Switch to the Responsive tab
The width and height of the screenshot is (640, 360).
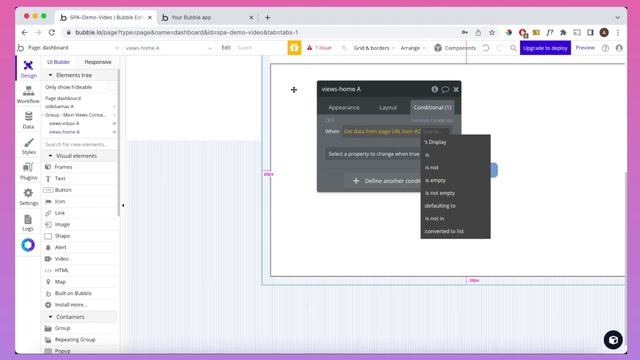98,62
